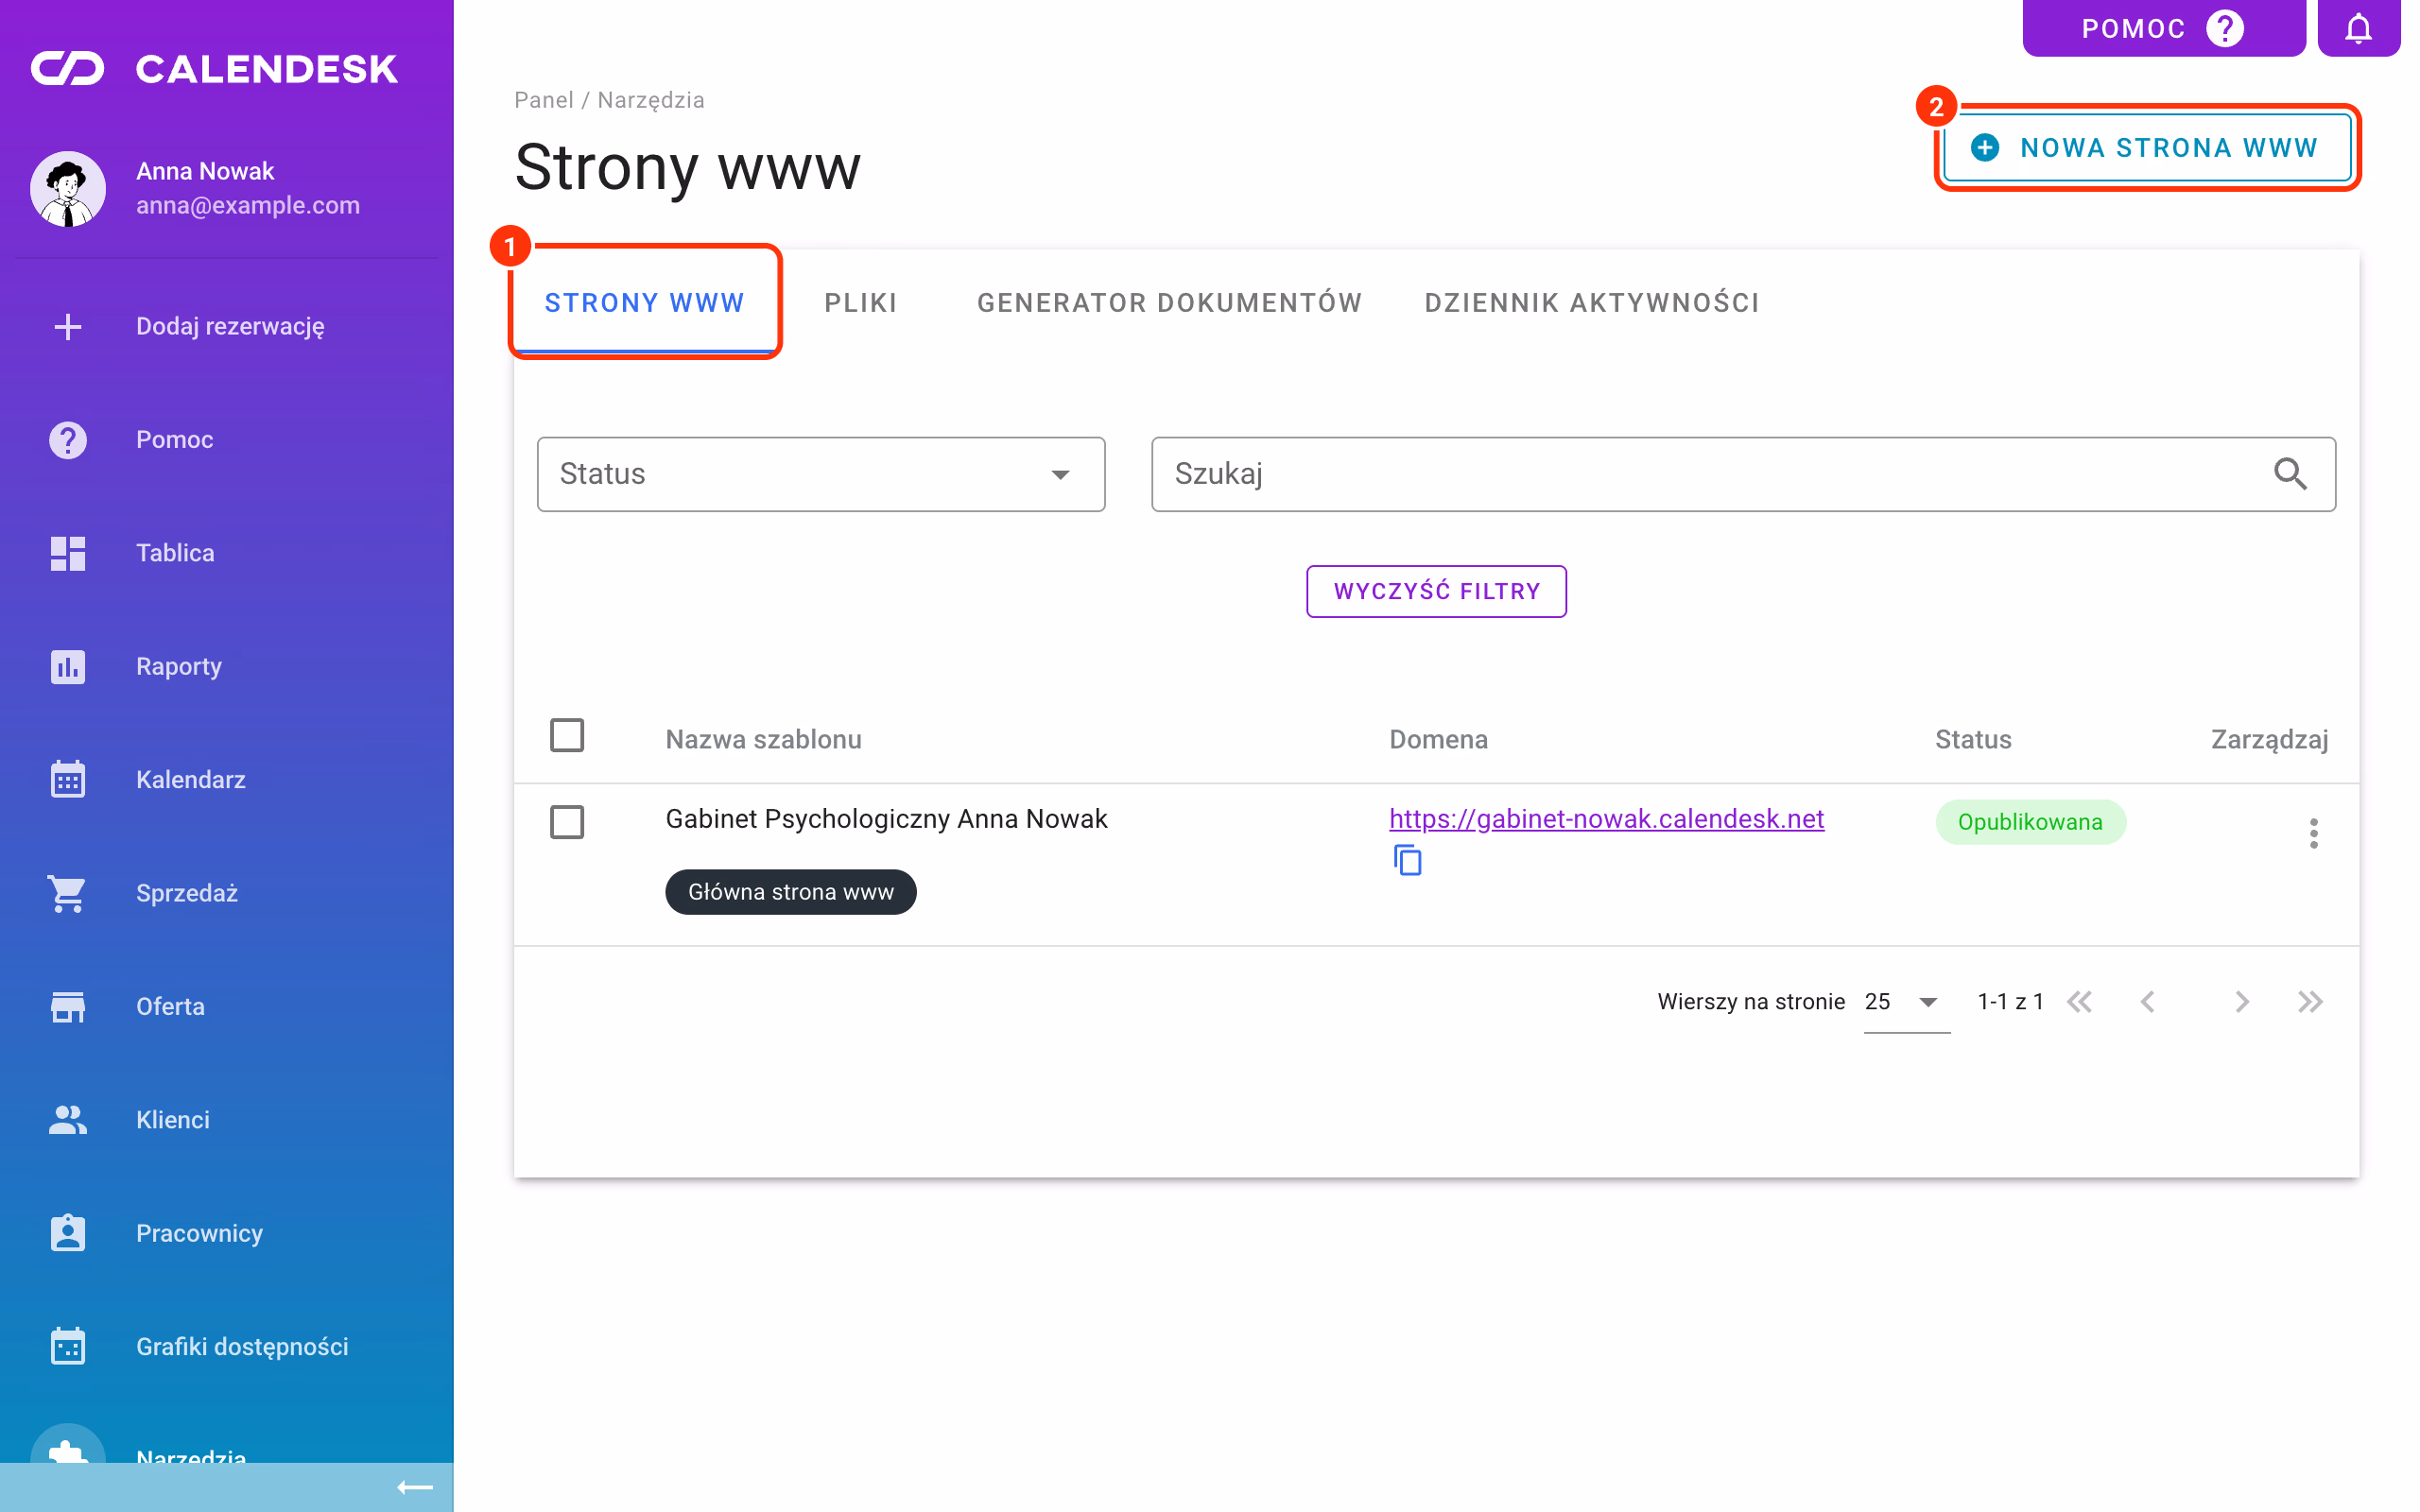Click the search magnifier icon
The image size is (2420, 1512).
click(x=2290, y=473)
